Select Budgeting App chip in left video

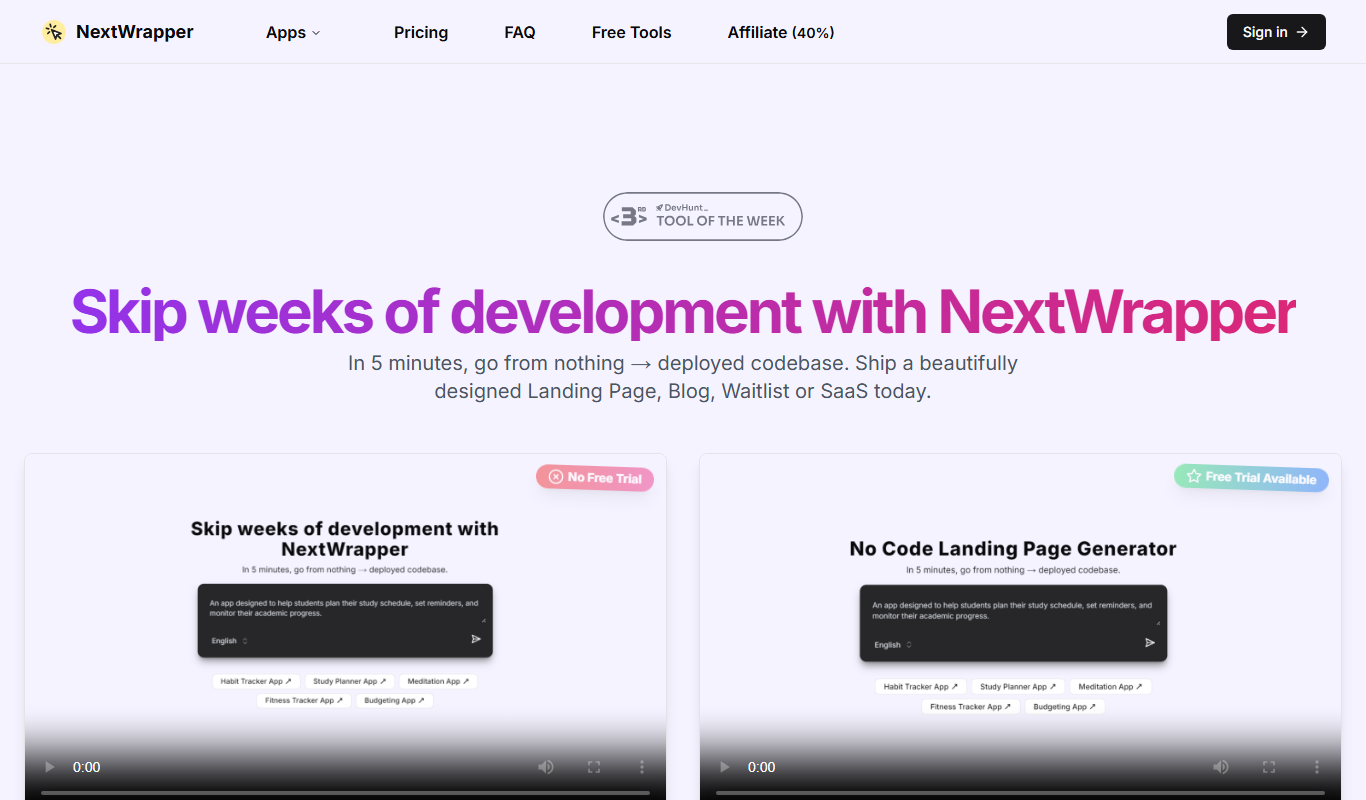[x=394, y=700]
